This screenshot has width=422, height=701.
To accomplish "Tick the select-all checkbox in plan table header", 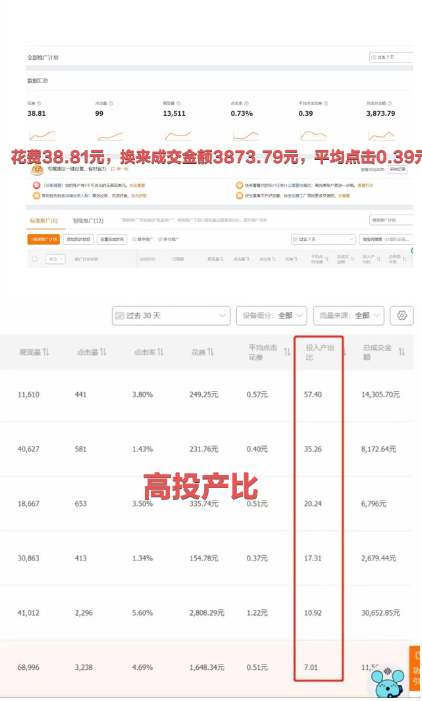I will coord(34,259).
